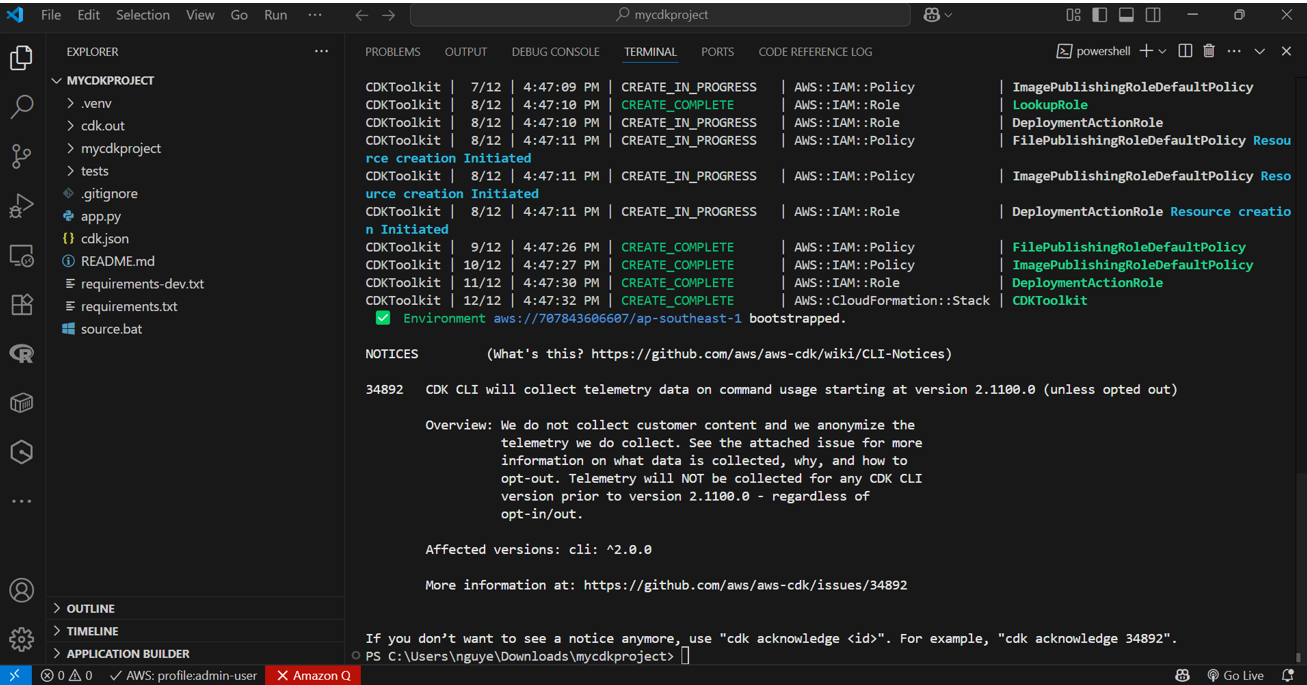Kill the active terminal with the trash icon
1307x685 pixels.
click(1210, 50)
